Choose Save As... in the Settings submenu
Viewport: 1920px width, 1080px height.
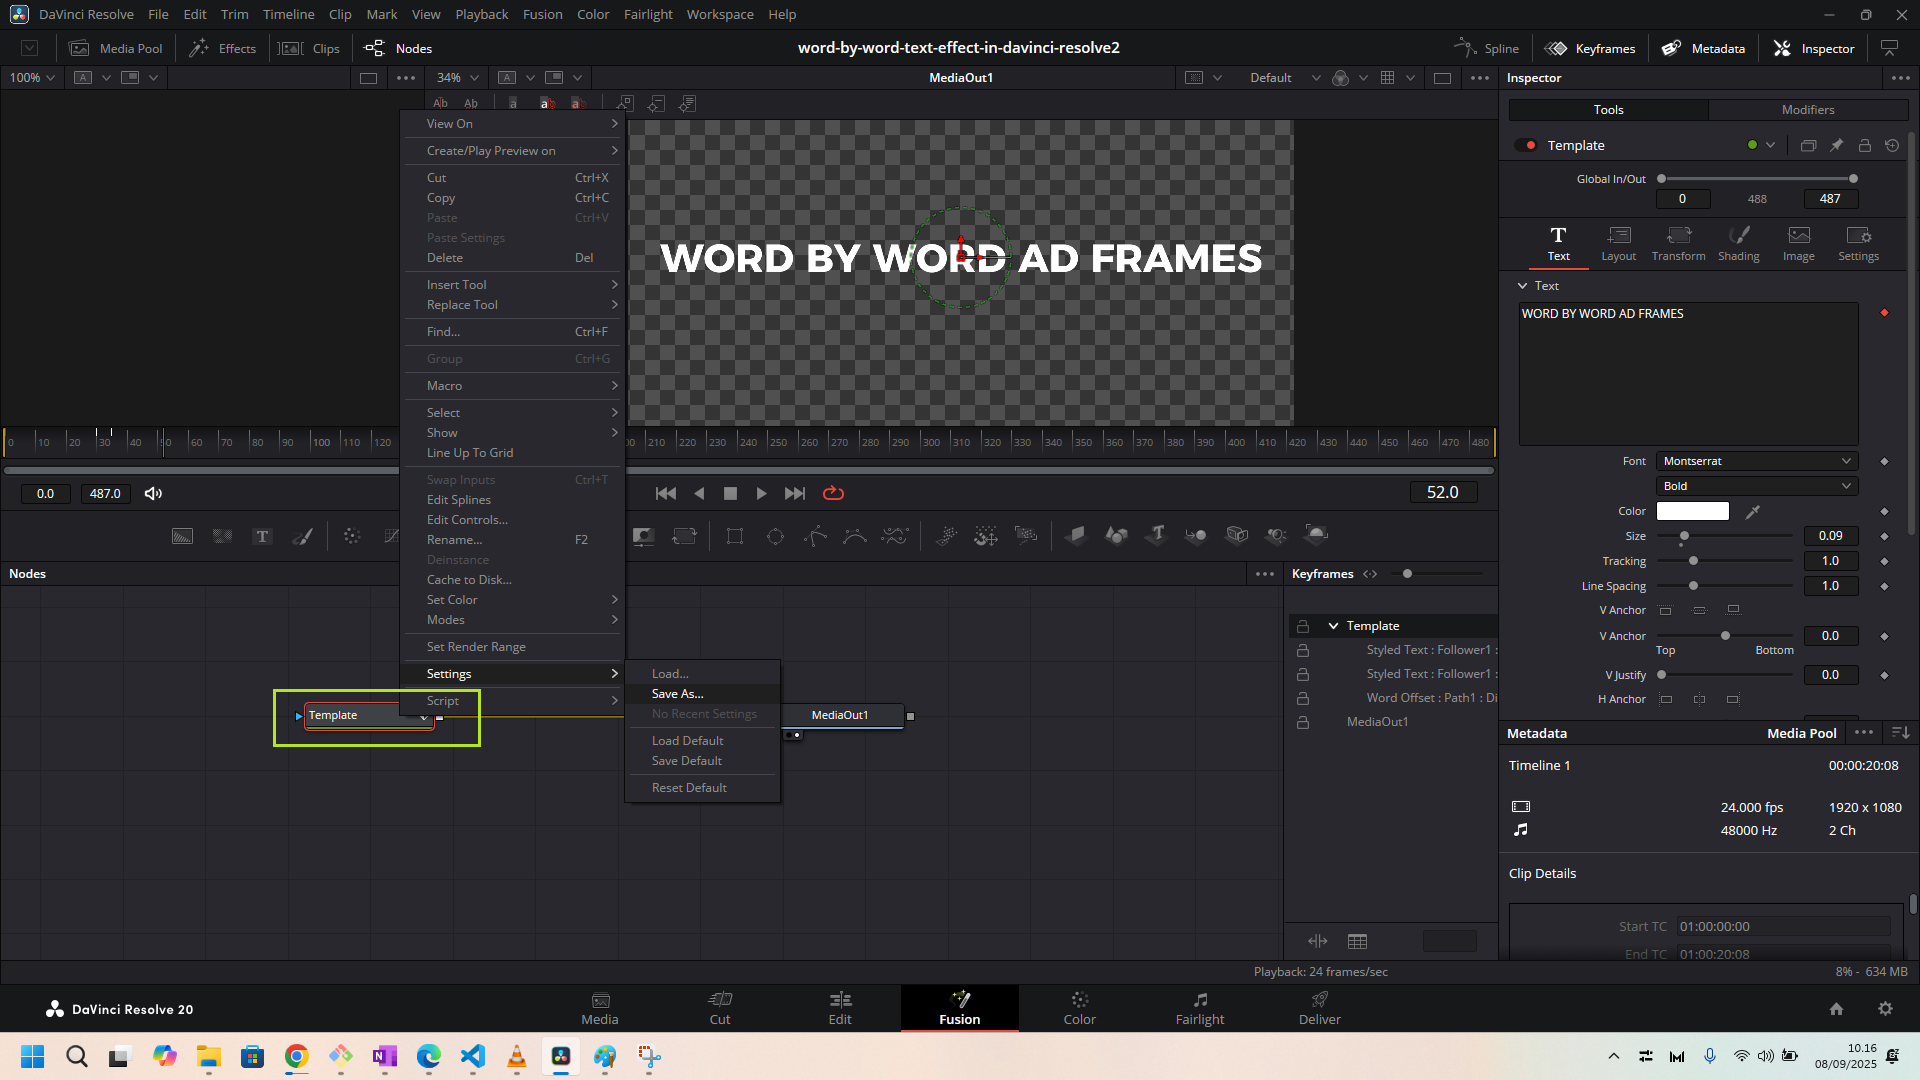(678, 694)
